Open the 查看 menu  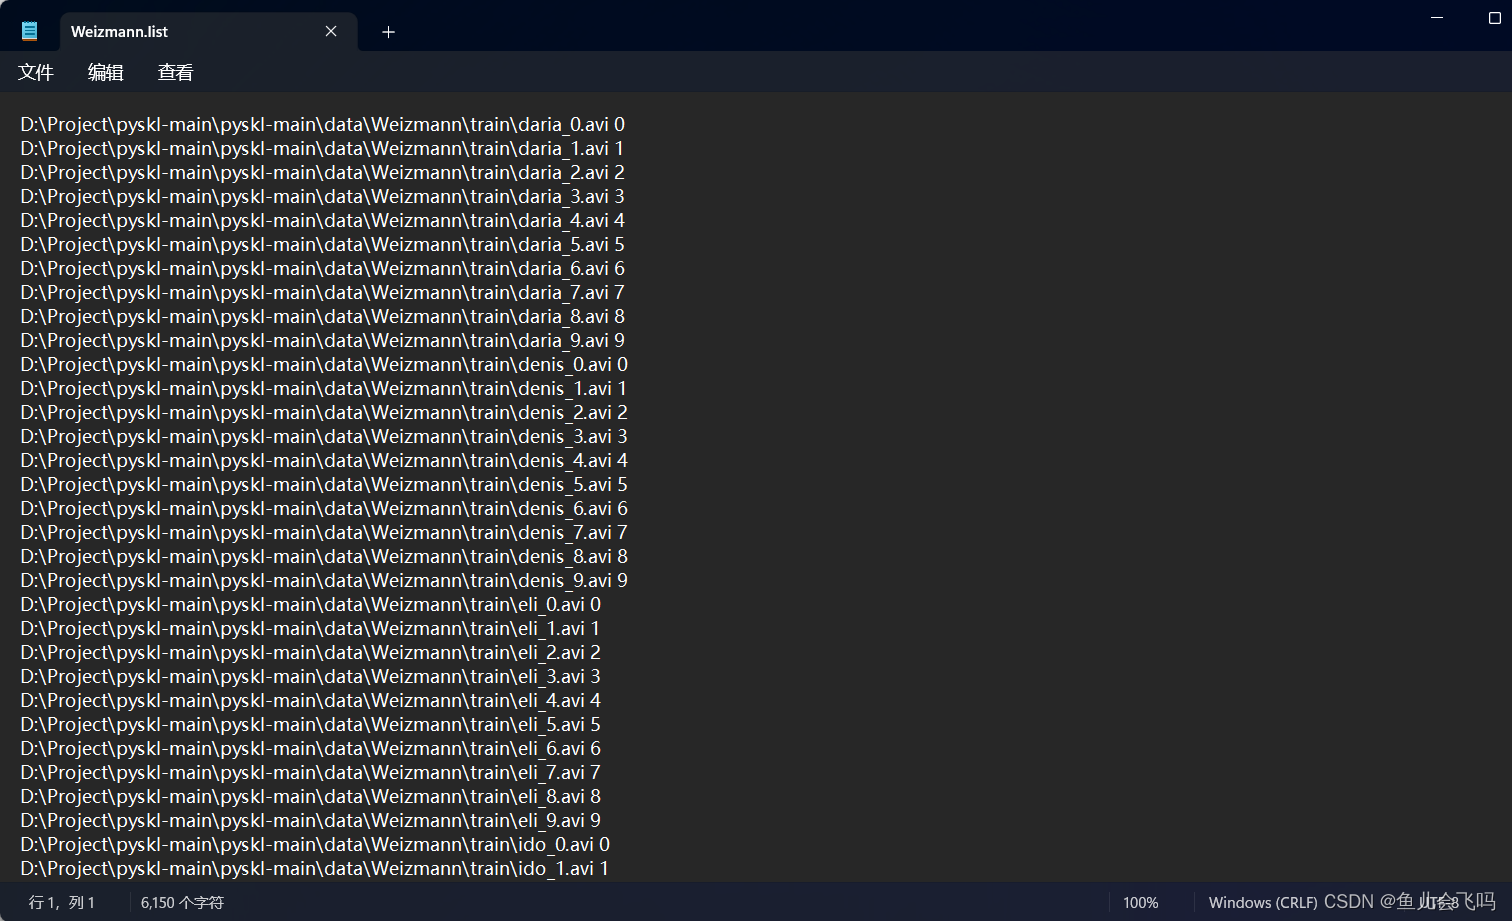click(x=174, y=72)
